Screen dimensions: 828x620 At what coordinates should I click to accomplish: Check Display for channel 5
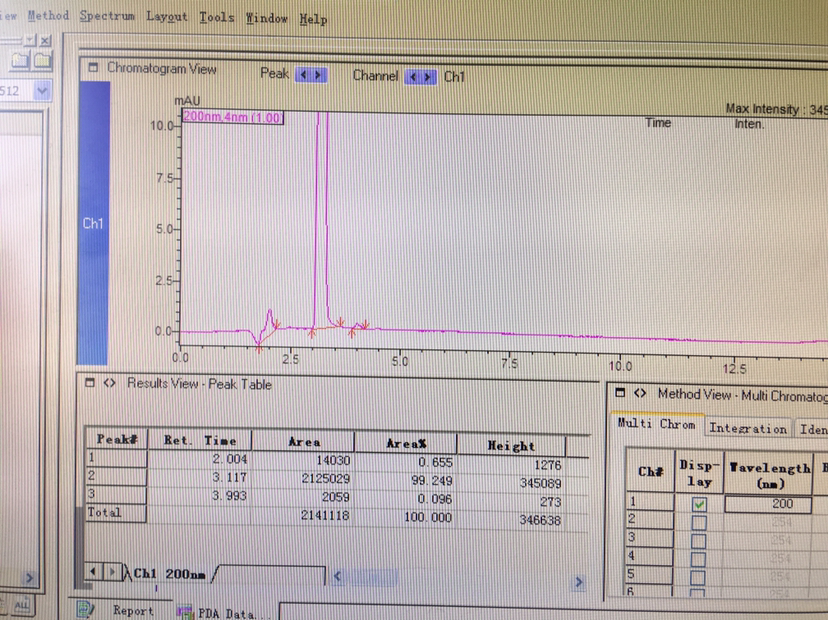click(x=698, y=577)
